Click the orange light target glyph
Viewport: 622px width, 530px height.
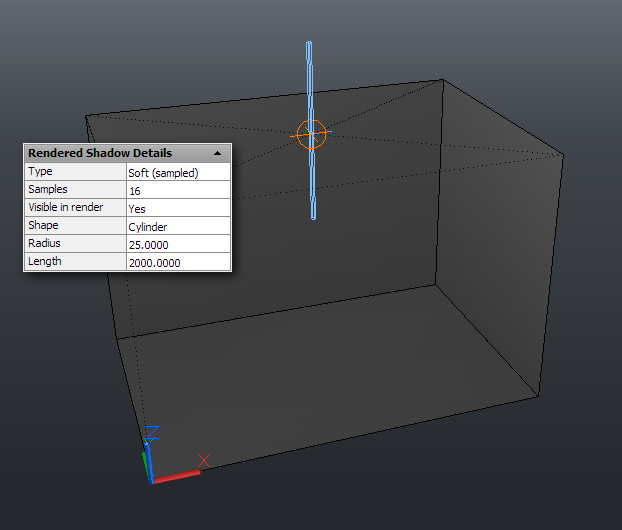pos(311,134)
